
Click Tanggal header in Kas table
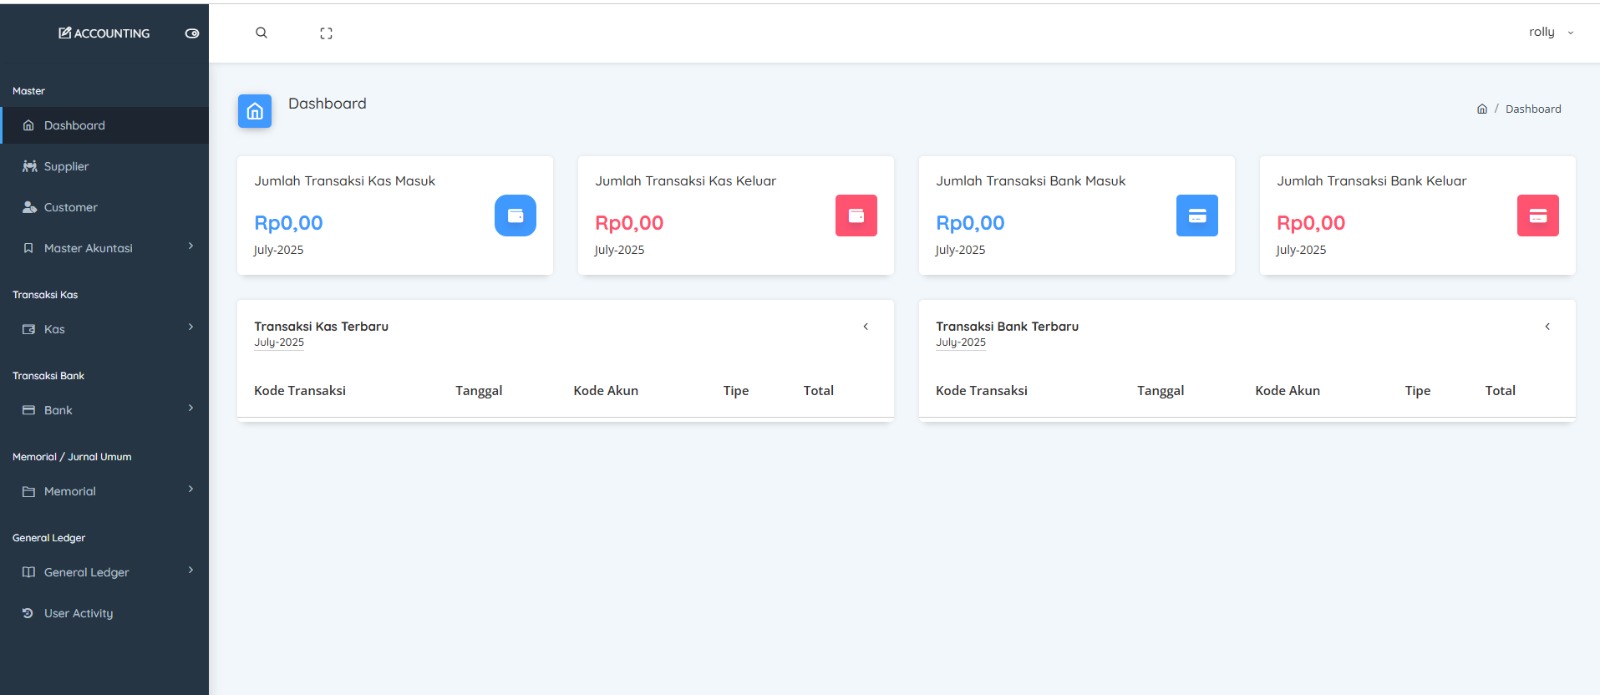(479, 390)
